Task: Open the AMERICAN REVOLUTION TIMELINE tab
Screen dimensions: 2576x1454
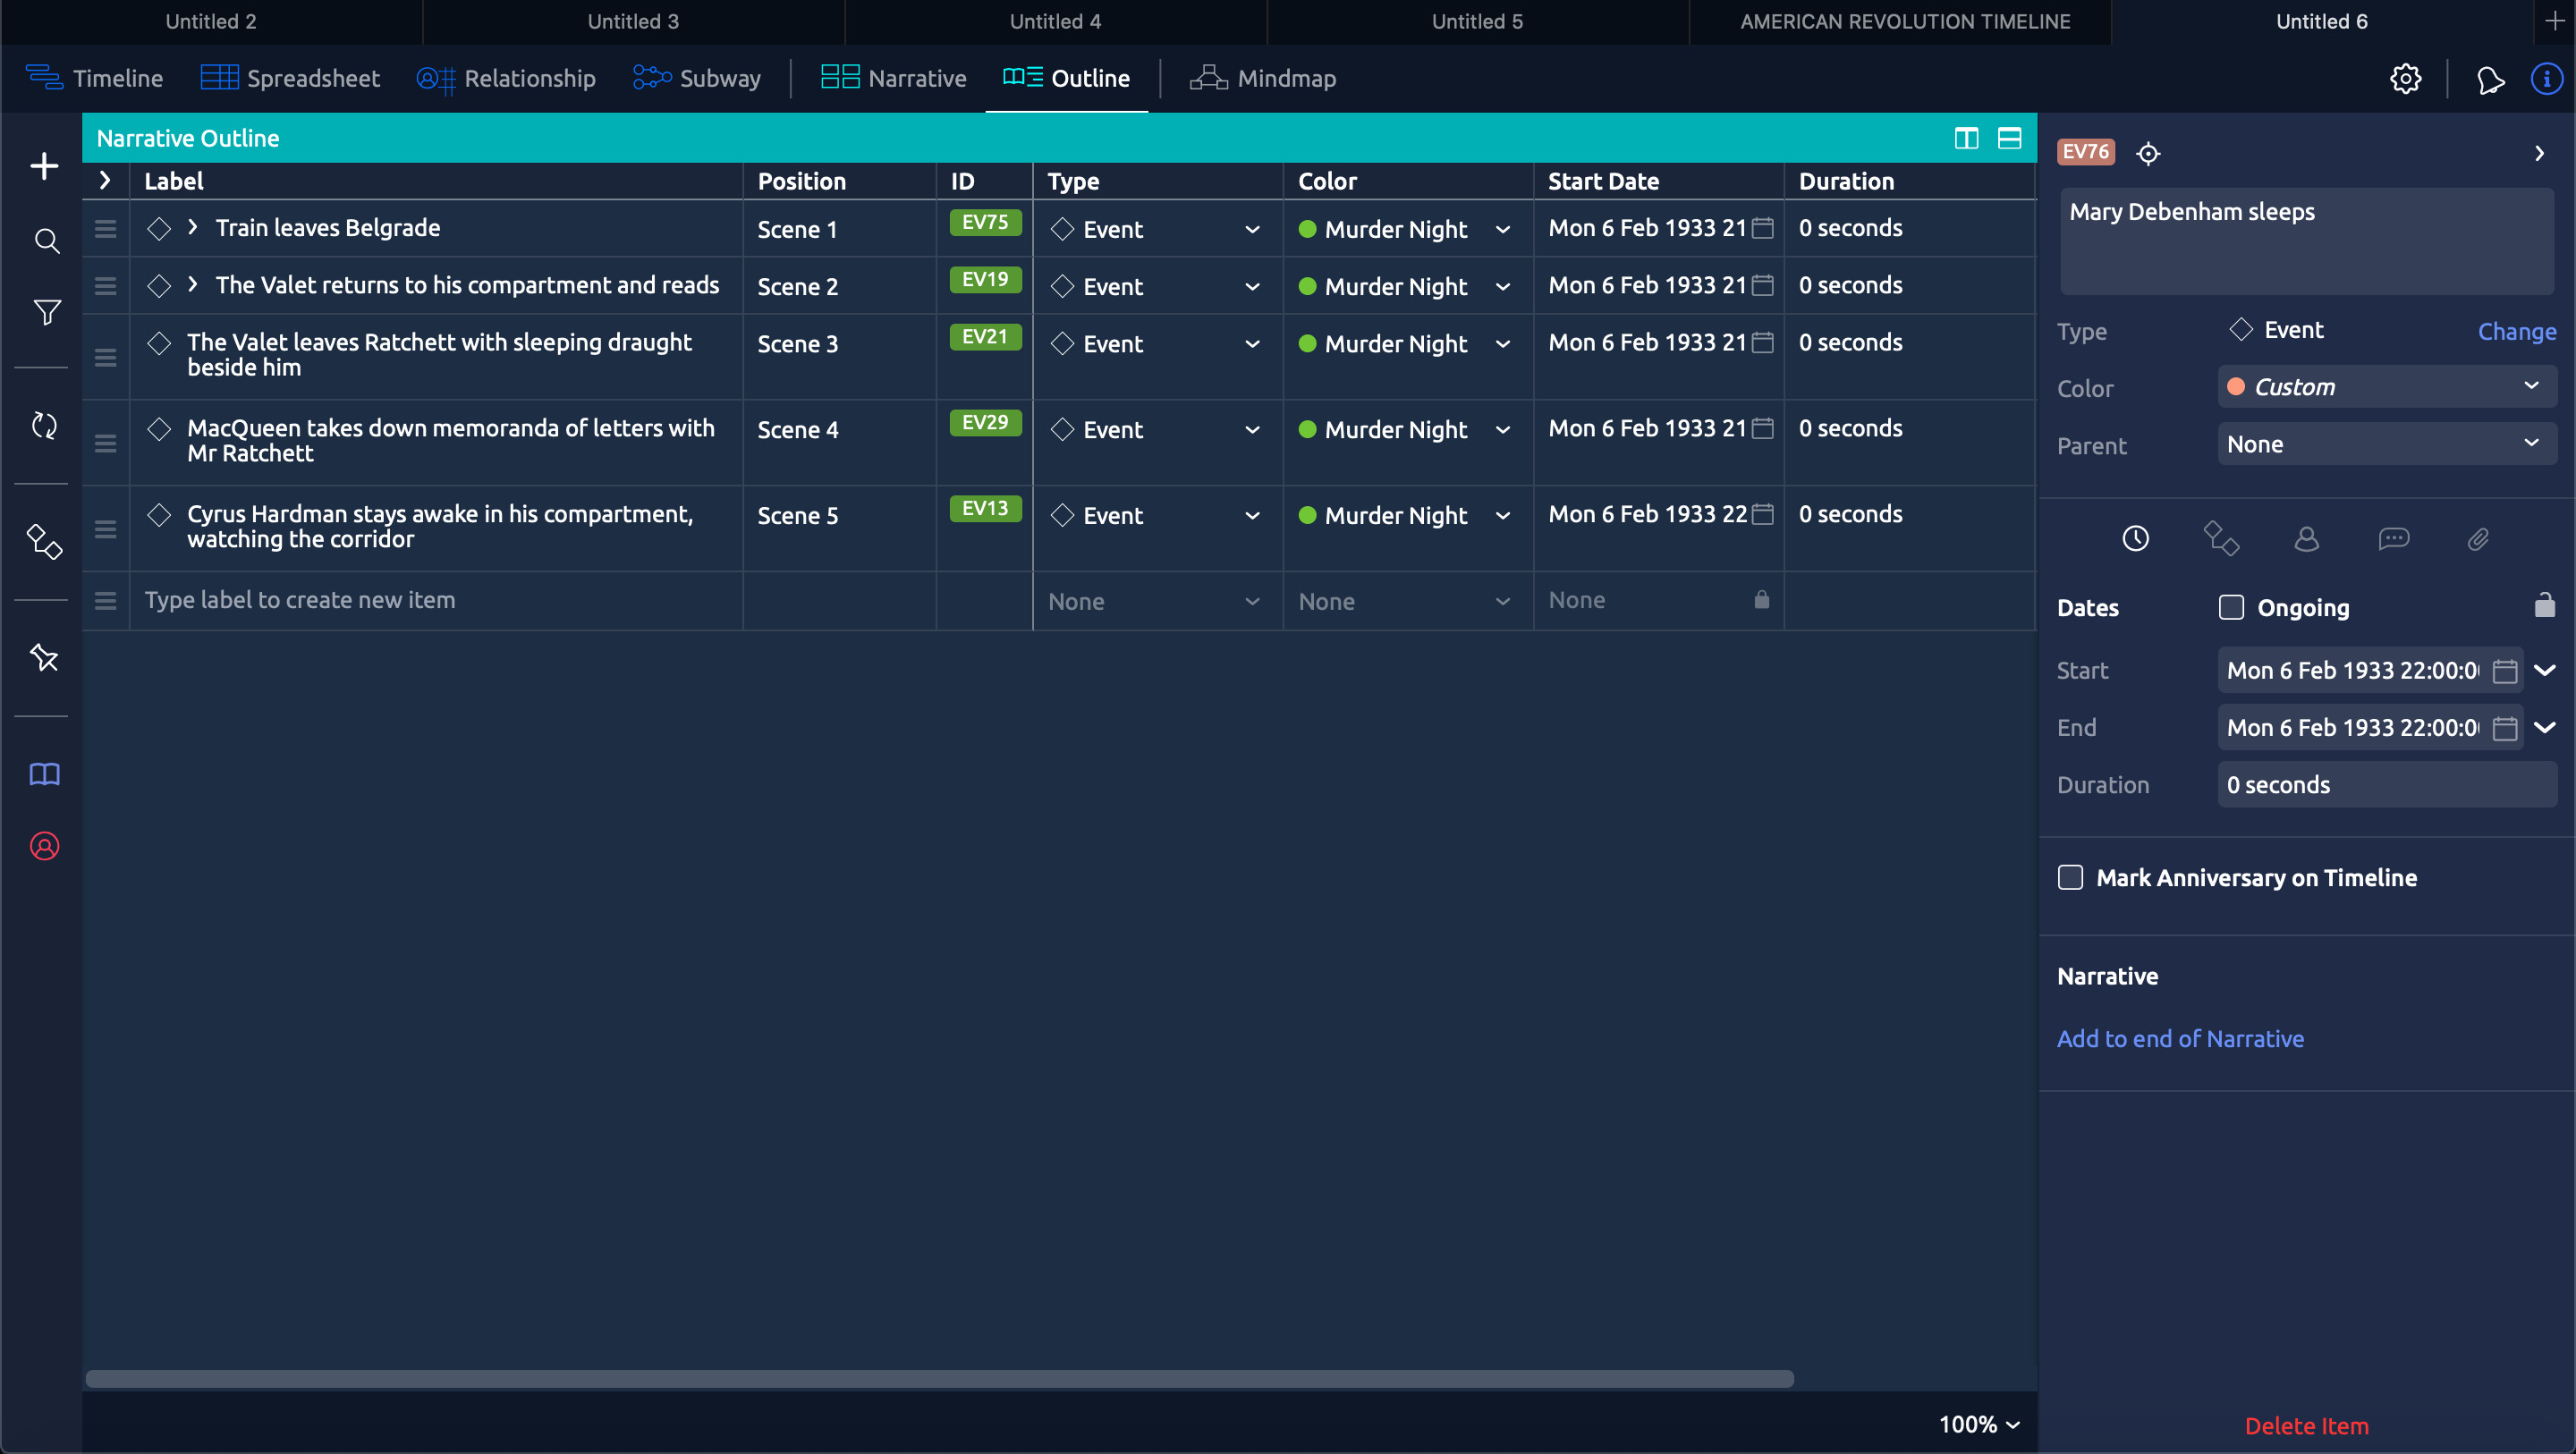Action: point(1904,21)
